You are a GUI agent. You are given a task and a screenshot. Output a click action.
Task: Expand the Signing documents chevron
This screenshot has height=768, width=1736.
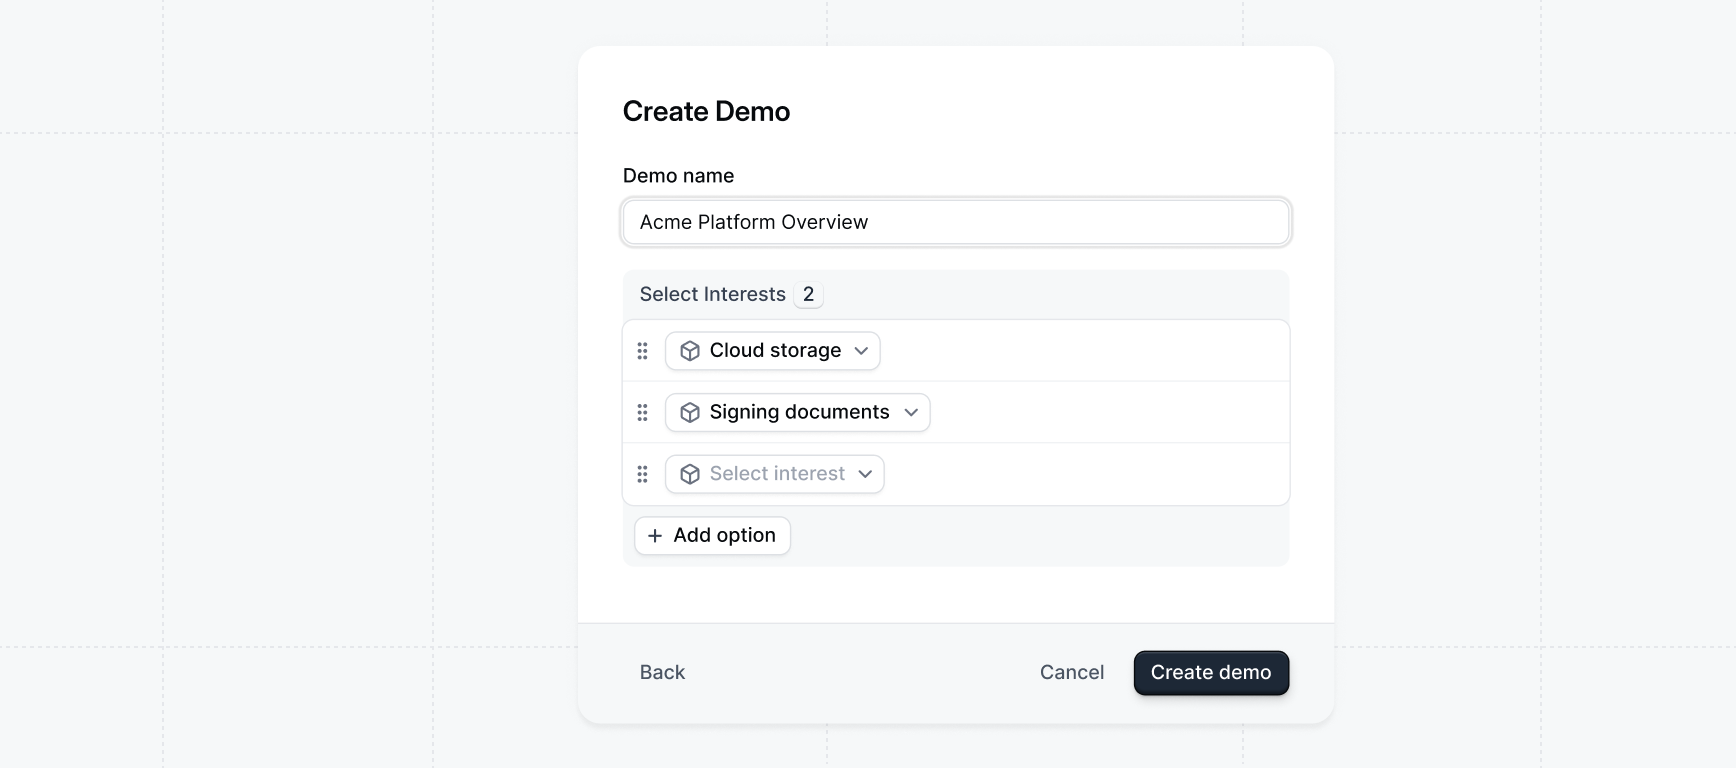[x=911, y=412]
